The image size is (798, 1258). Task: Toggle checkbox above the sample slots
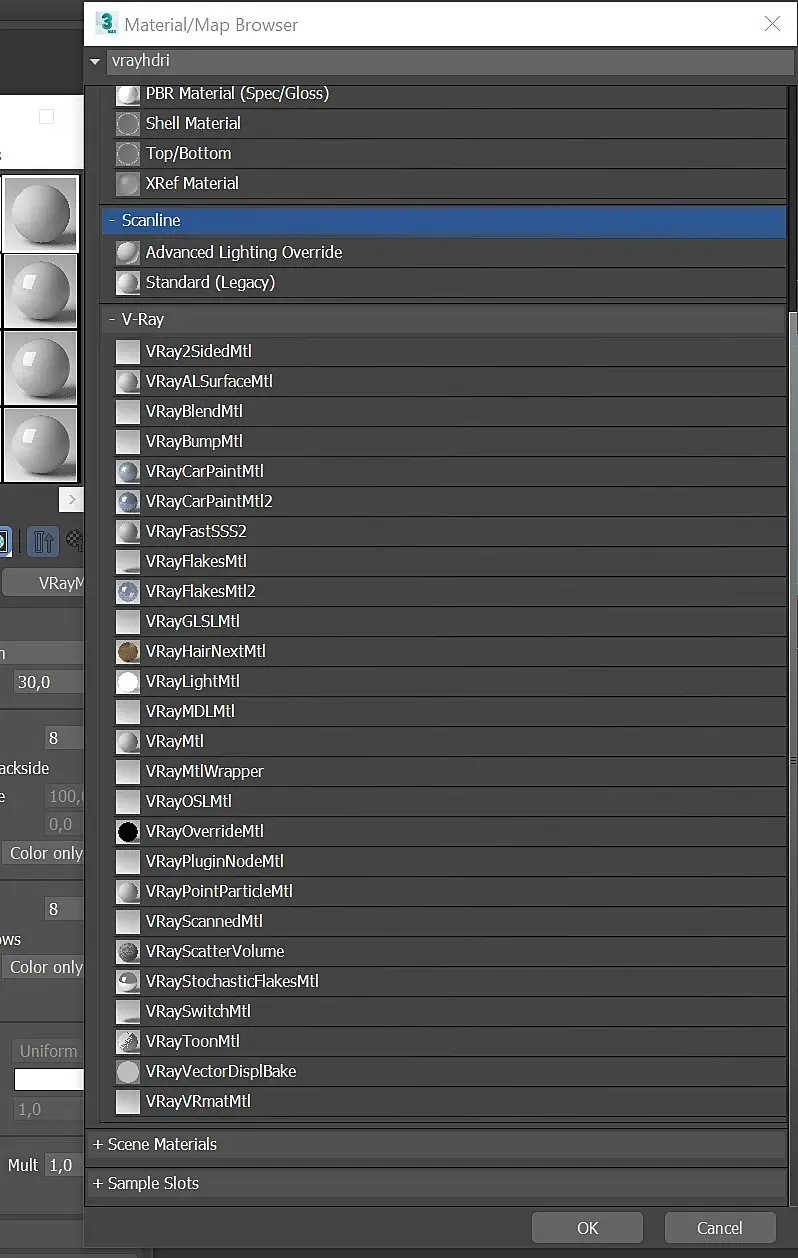click(46, 117)
